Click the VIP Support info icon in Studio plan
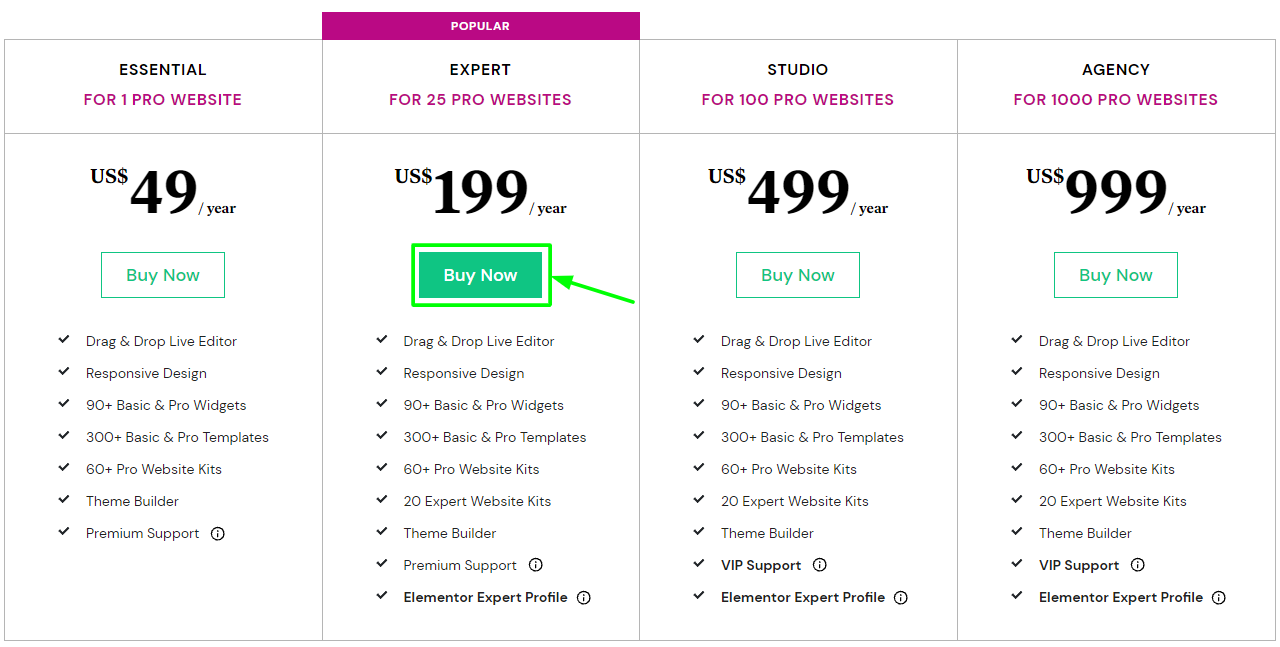The height and width of the screenshot is (647, 1280). tap(819, 565)
